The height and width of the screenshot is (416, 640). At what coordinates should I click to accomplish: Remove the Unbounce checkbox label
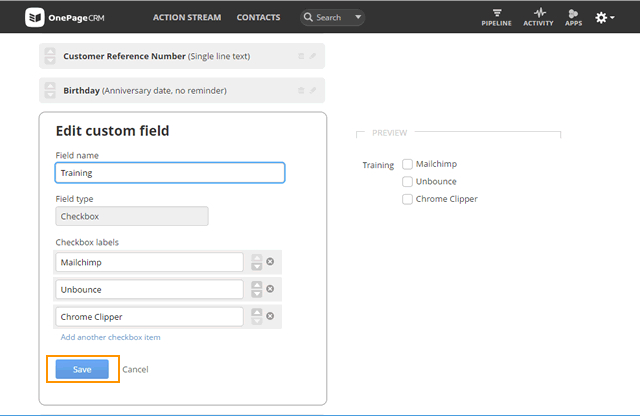point(270,289)
